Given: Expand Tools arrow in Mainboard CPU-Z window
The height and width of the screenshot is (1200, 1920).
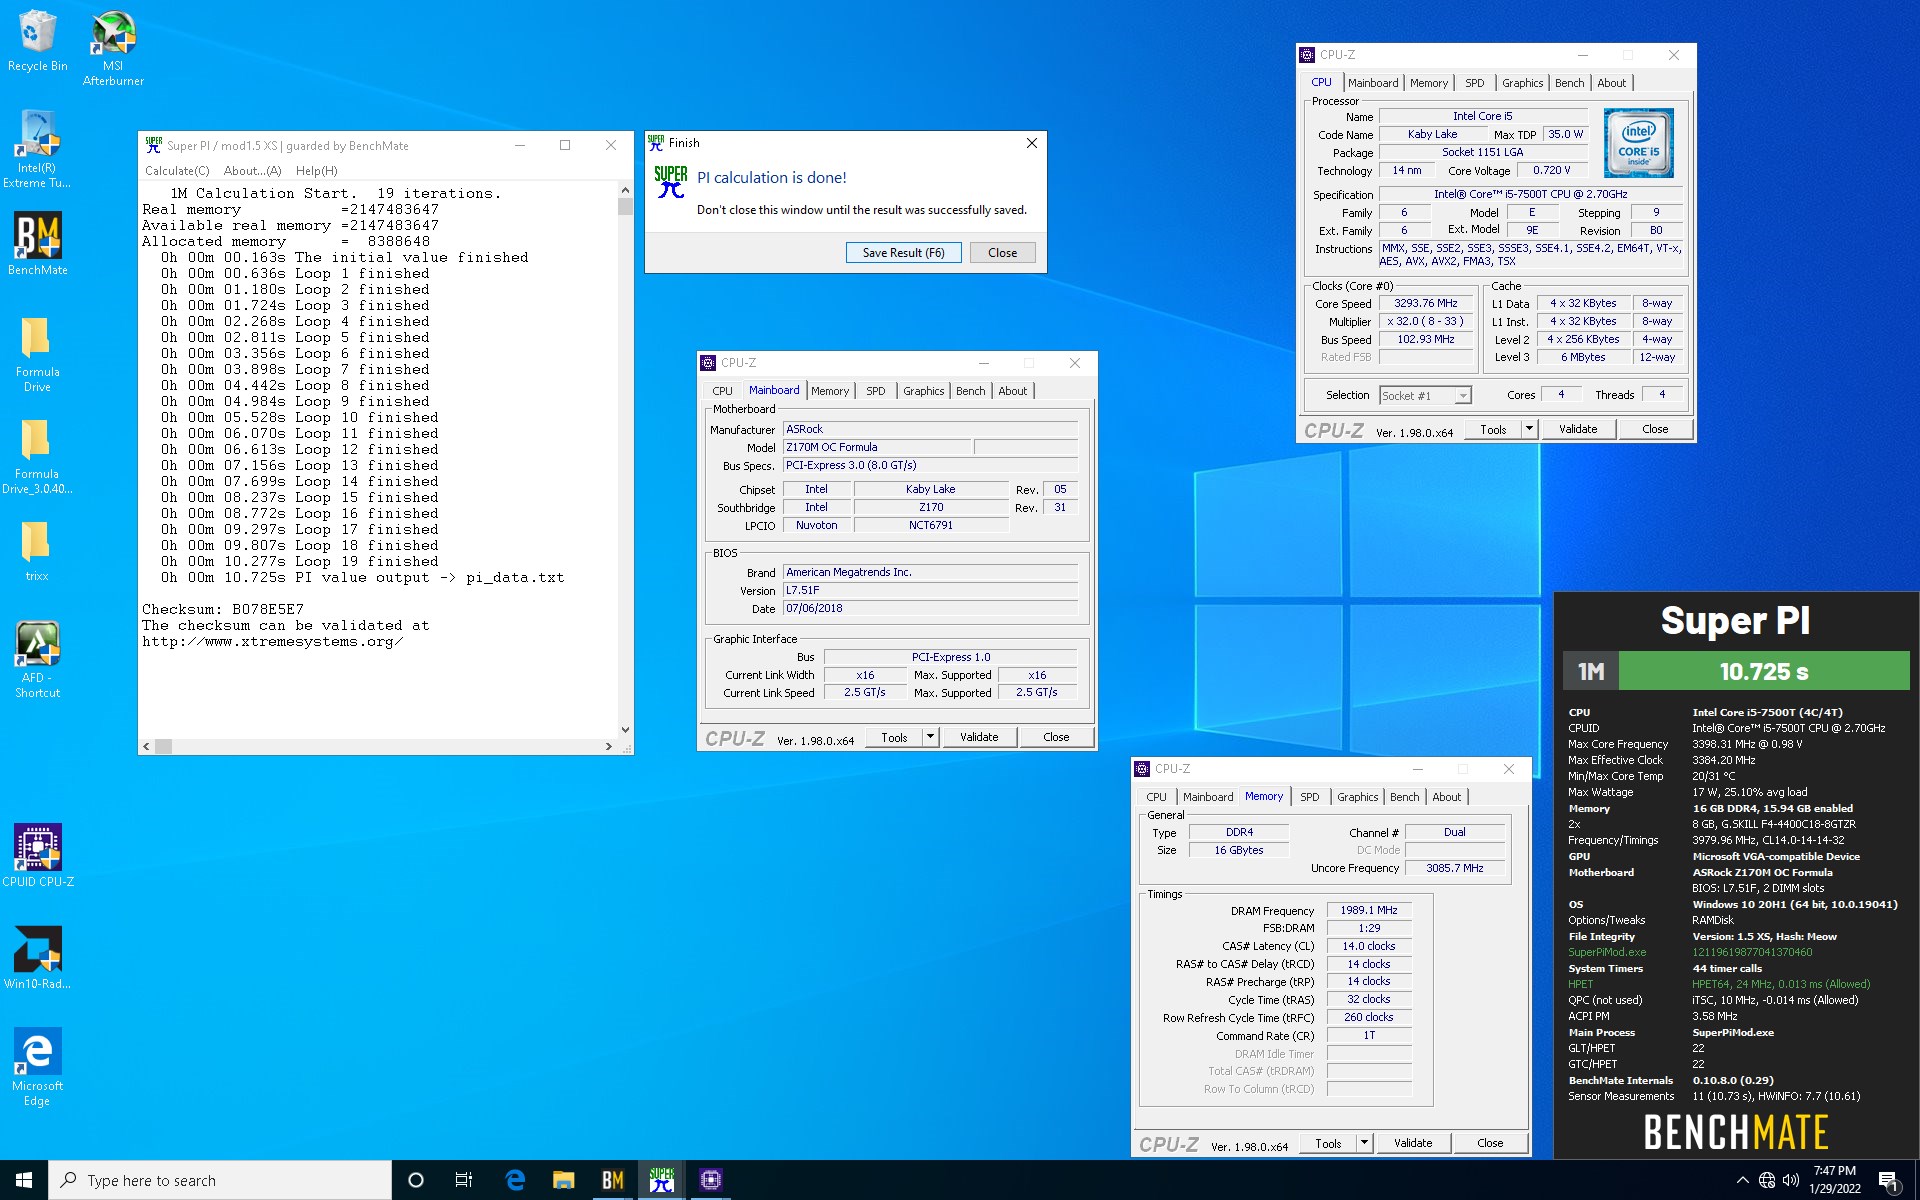Looking at the screenshot, I should point(930,737).
